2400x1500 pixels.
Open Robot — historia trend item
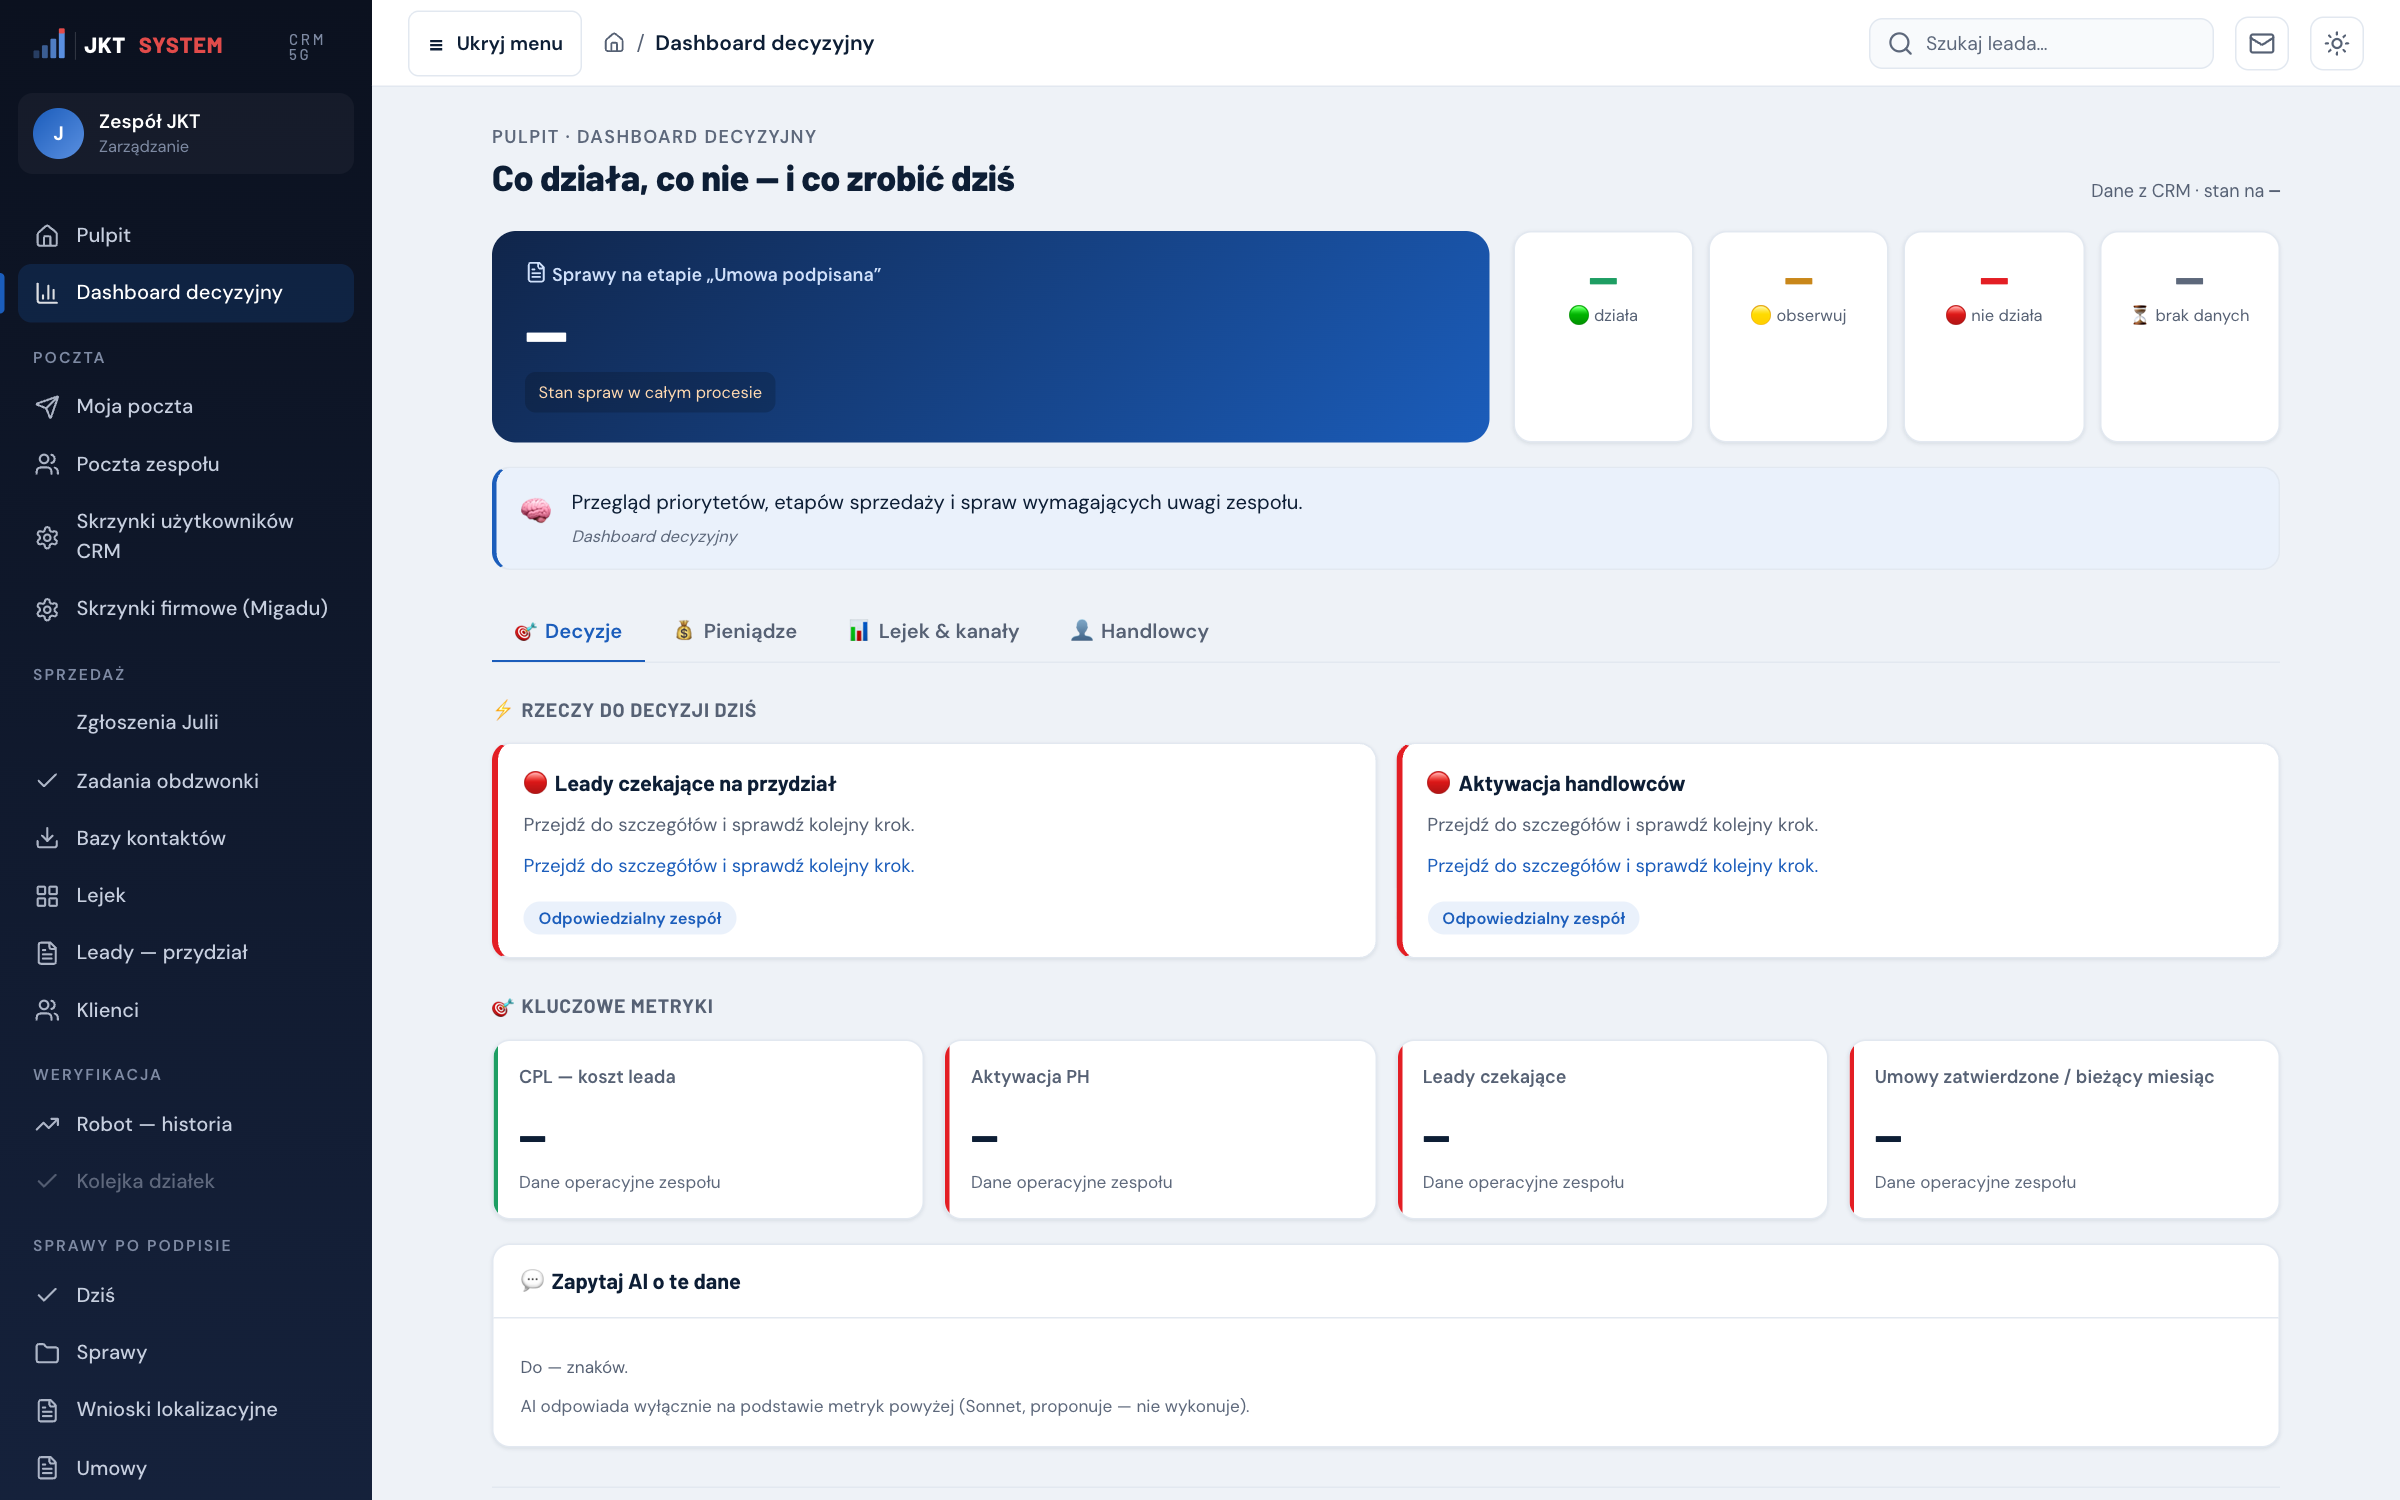point(186,1124)
